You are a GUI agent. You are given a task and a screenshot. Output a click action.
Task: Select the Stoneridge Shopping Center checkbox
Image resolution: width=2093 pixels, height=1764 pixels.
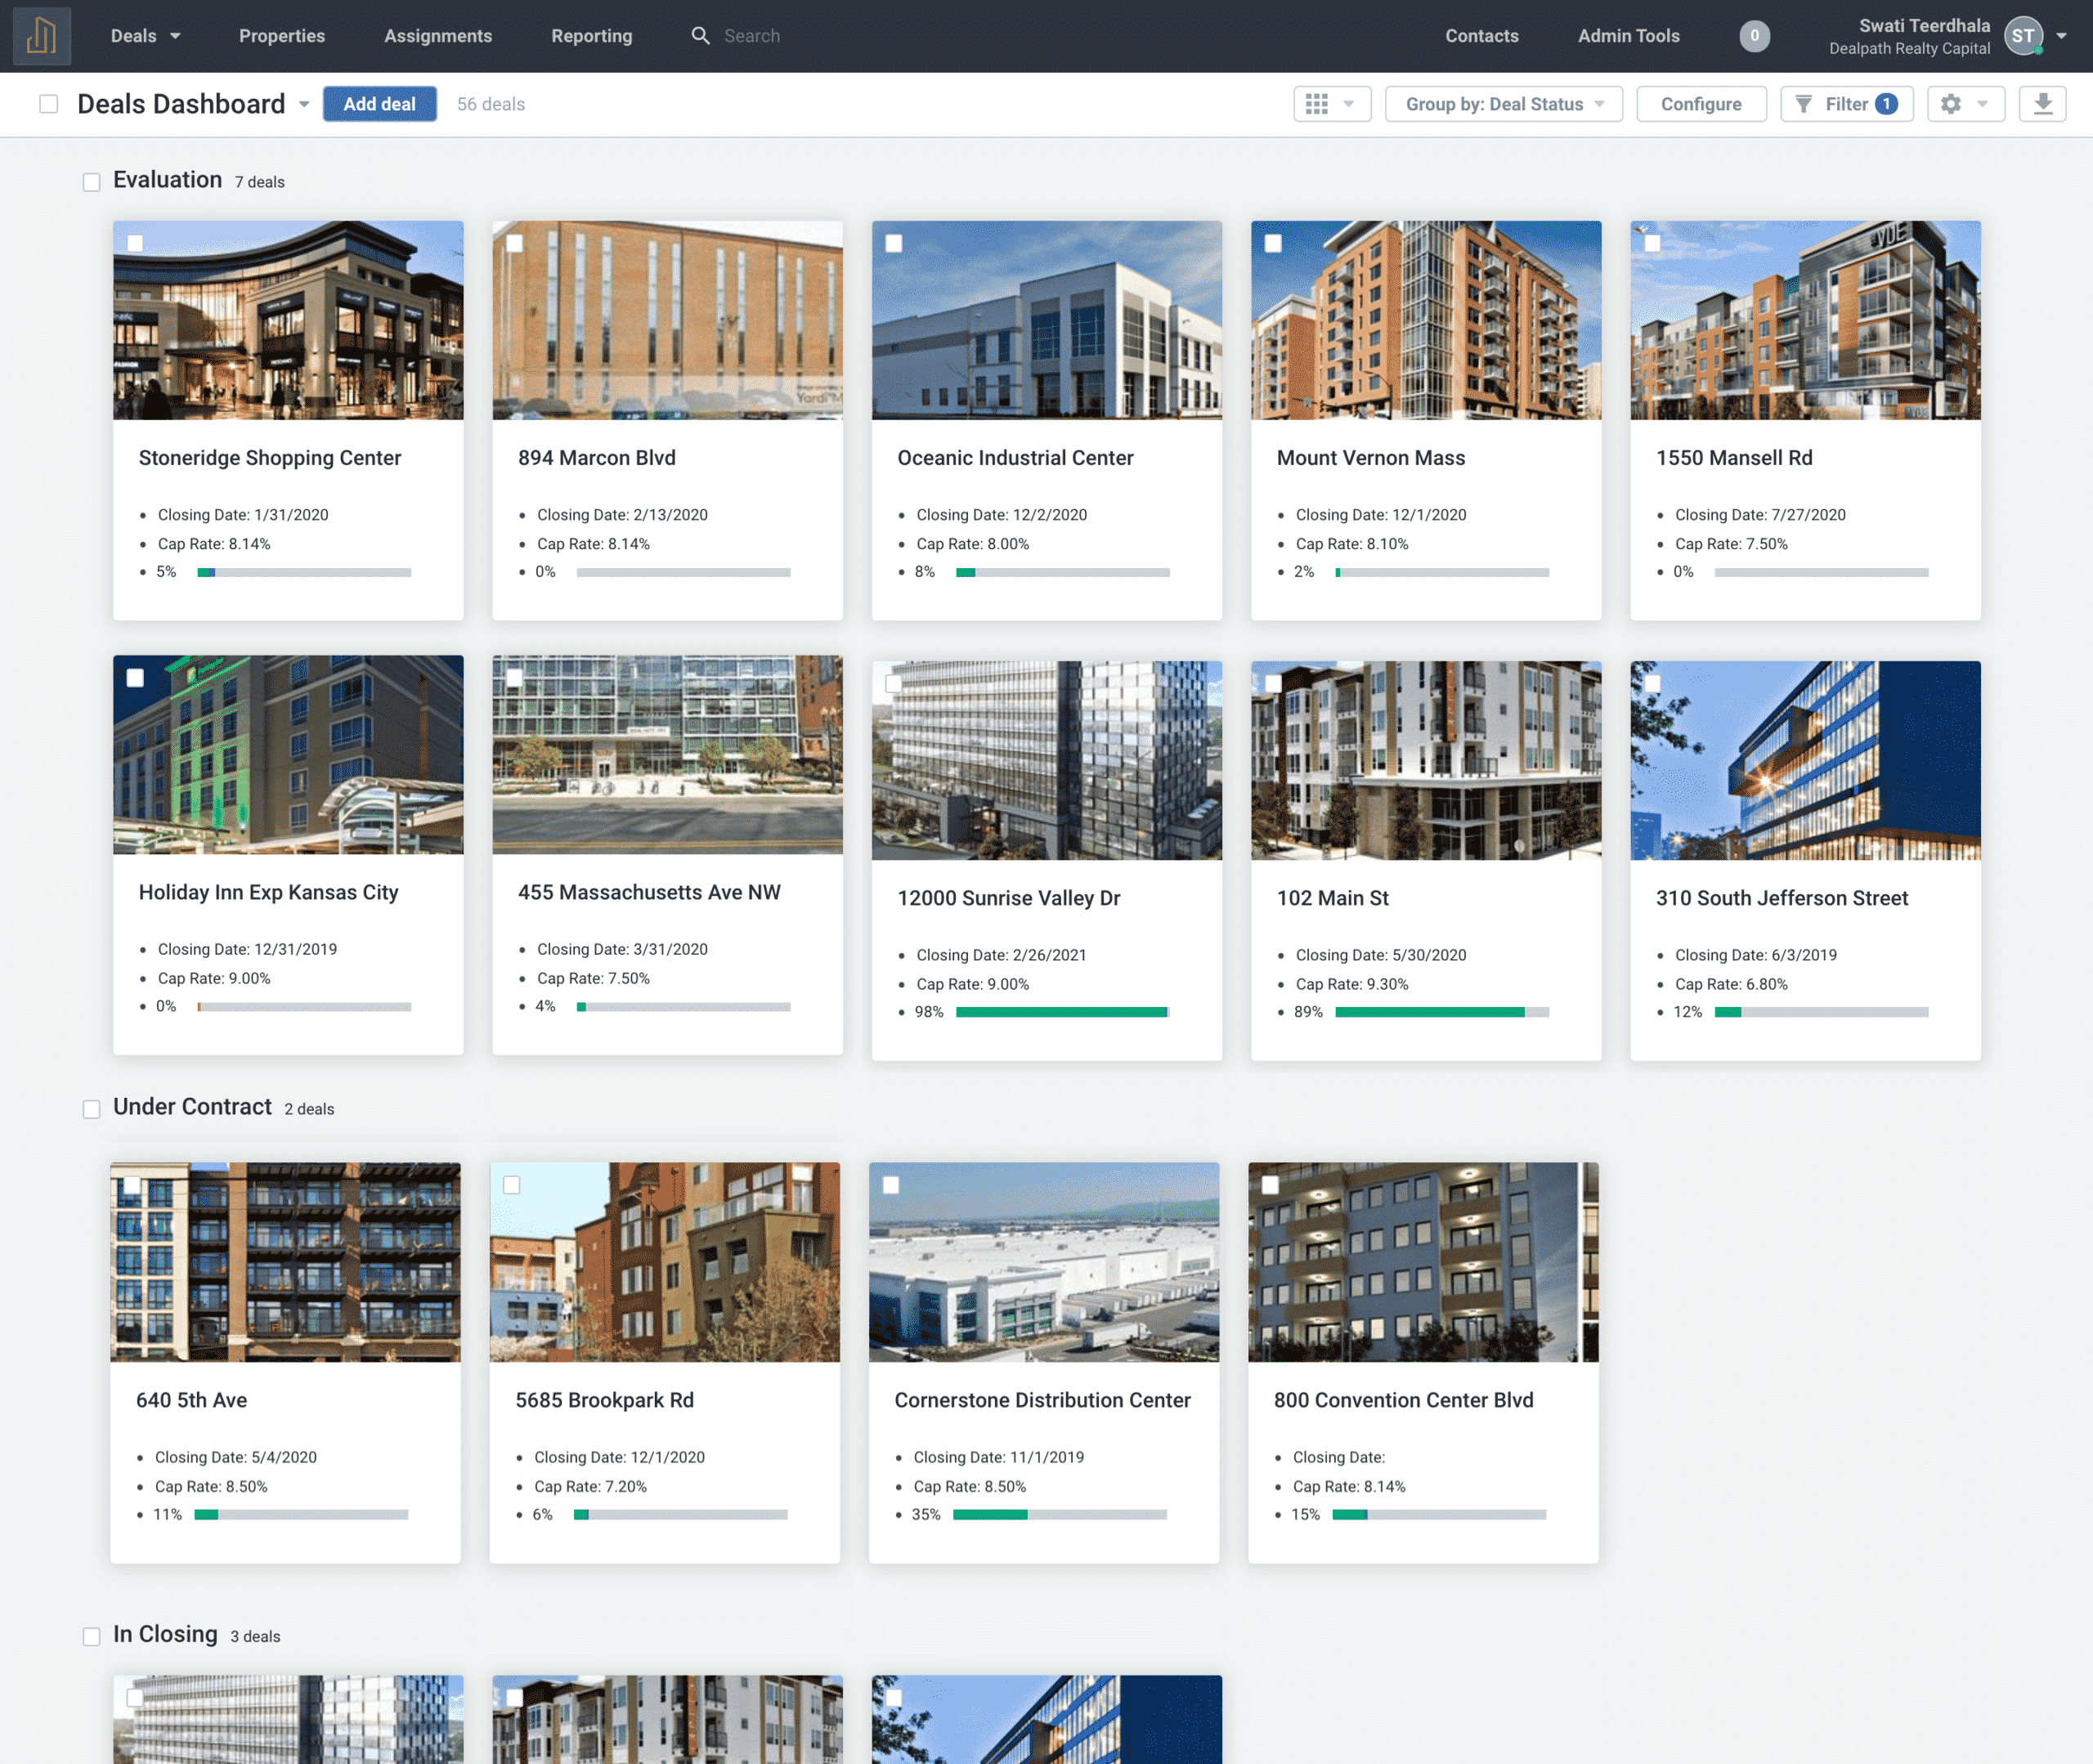135,243
